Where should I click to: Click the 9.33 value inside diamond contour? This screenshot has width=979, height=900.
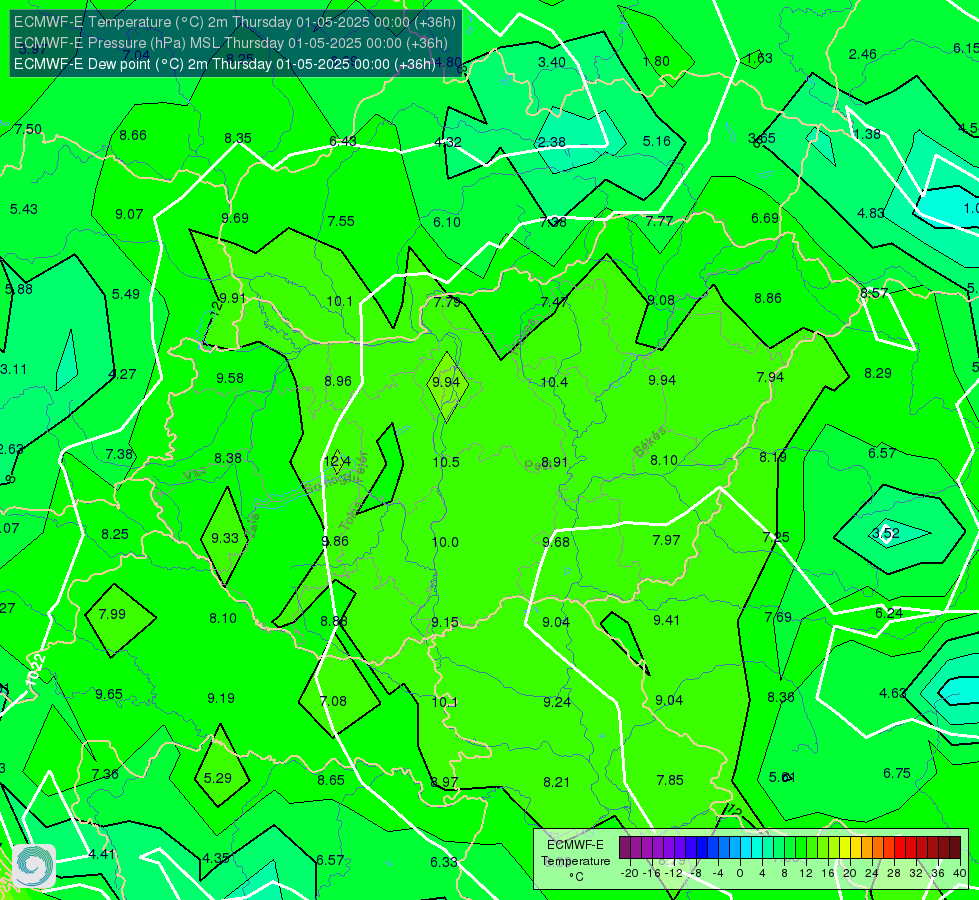tap(224, 538)
